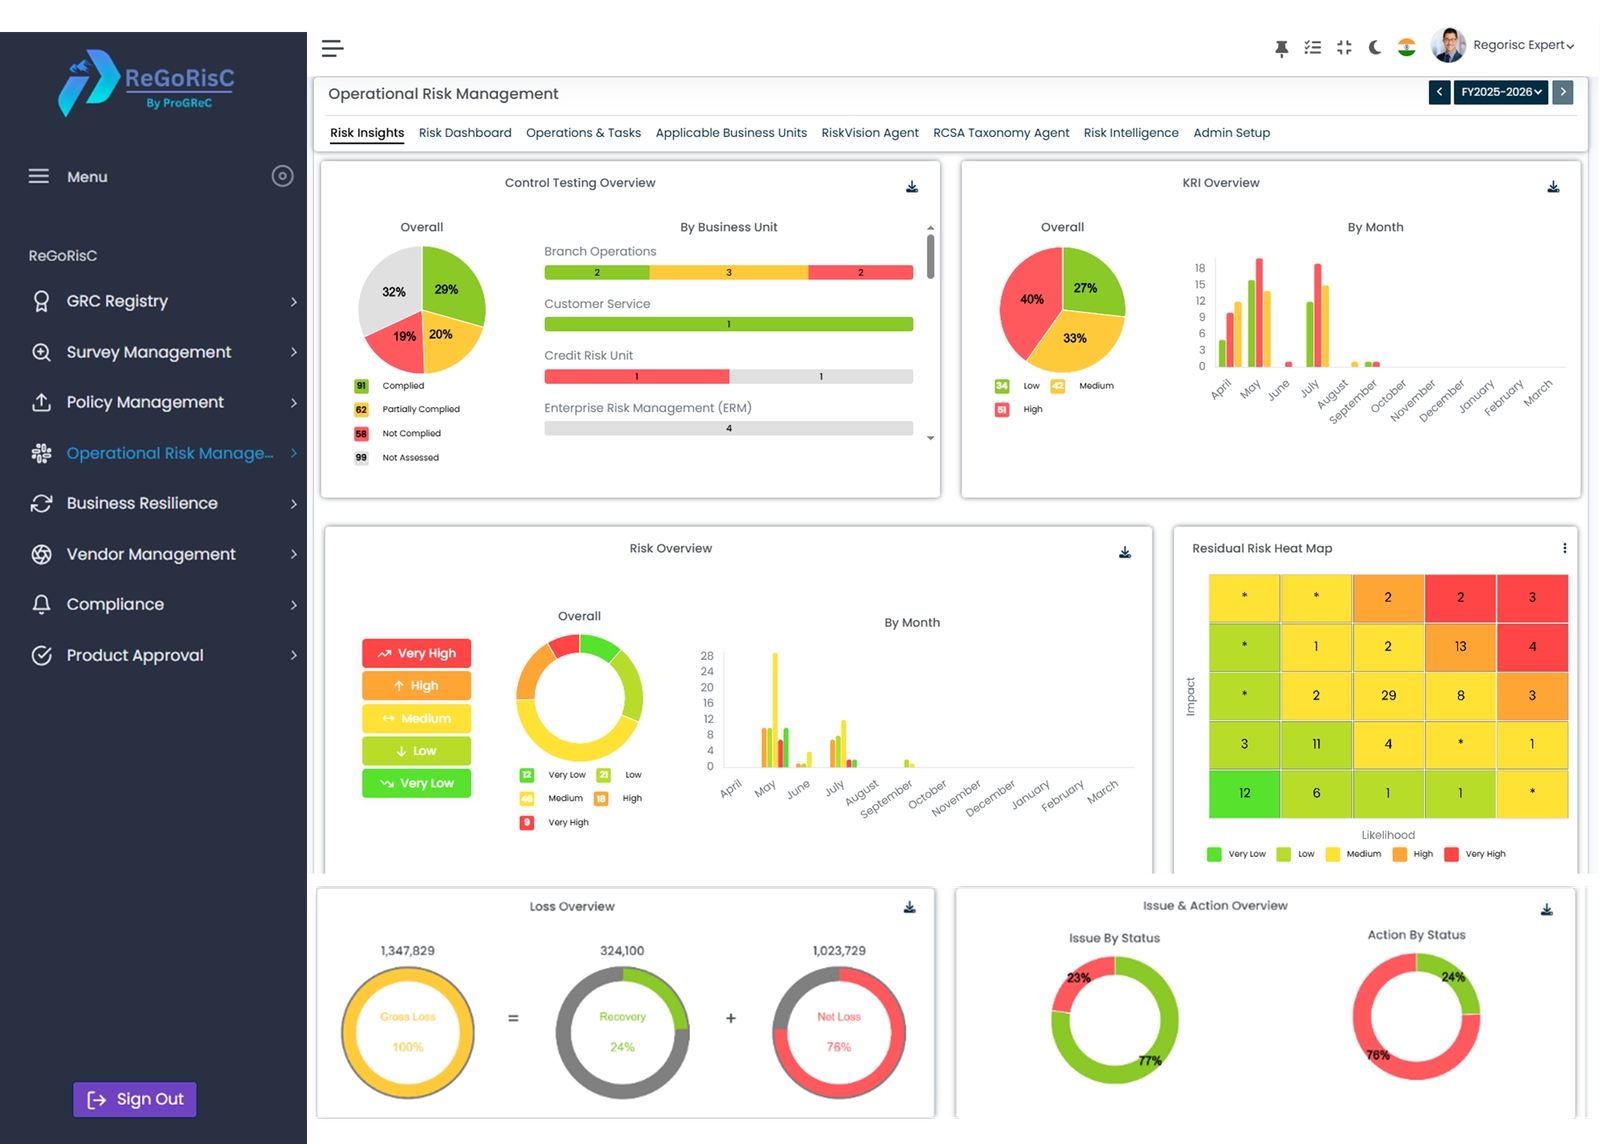This screenshot has width=1600, height=1144.
Task: Click the pin icon in top toolbar
Action: coord(1281,48)
